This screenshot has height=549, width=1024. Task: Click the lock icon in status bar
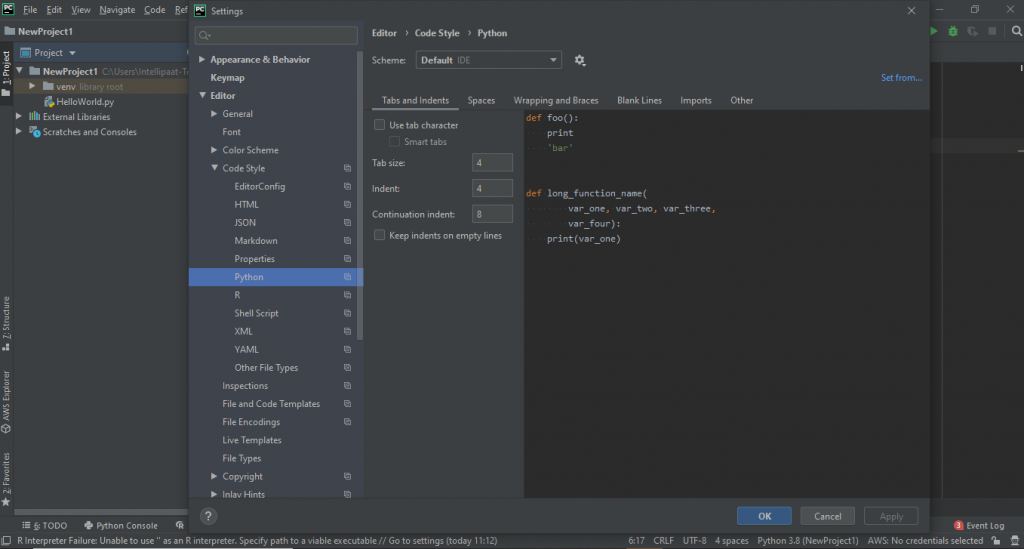(995, 541)
